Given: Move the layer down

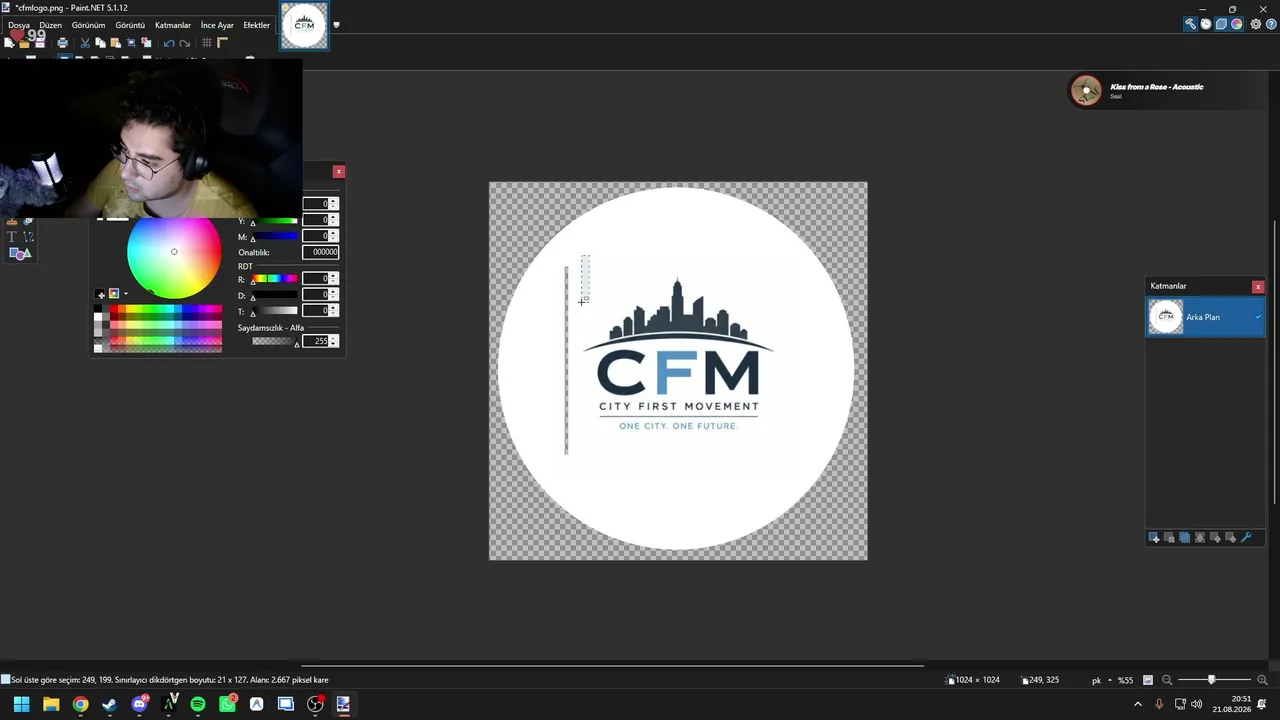Looking at the screenshot, I should point(1231,538).
